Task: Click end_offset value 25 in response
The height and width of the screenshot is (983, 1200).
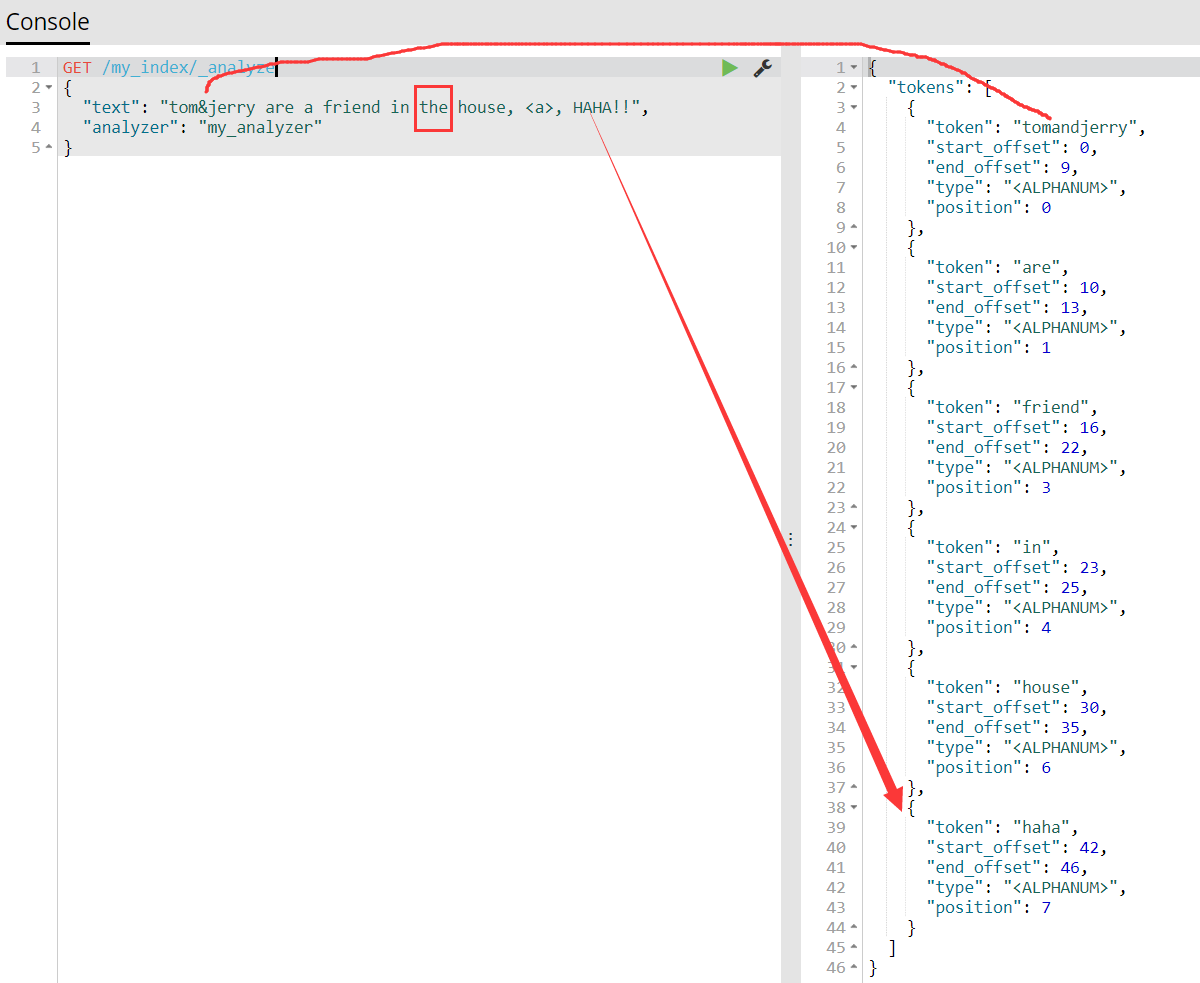Action: point(1071,587)
